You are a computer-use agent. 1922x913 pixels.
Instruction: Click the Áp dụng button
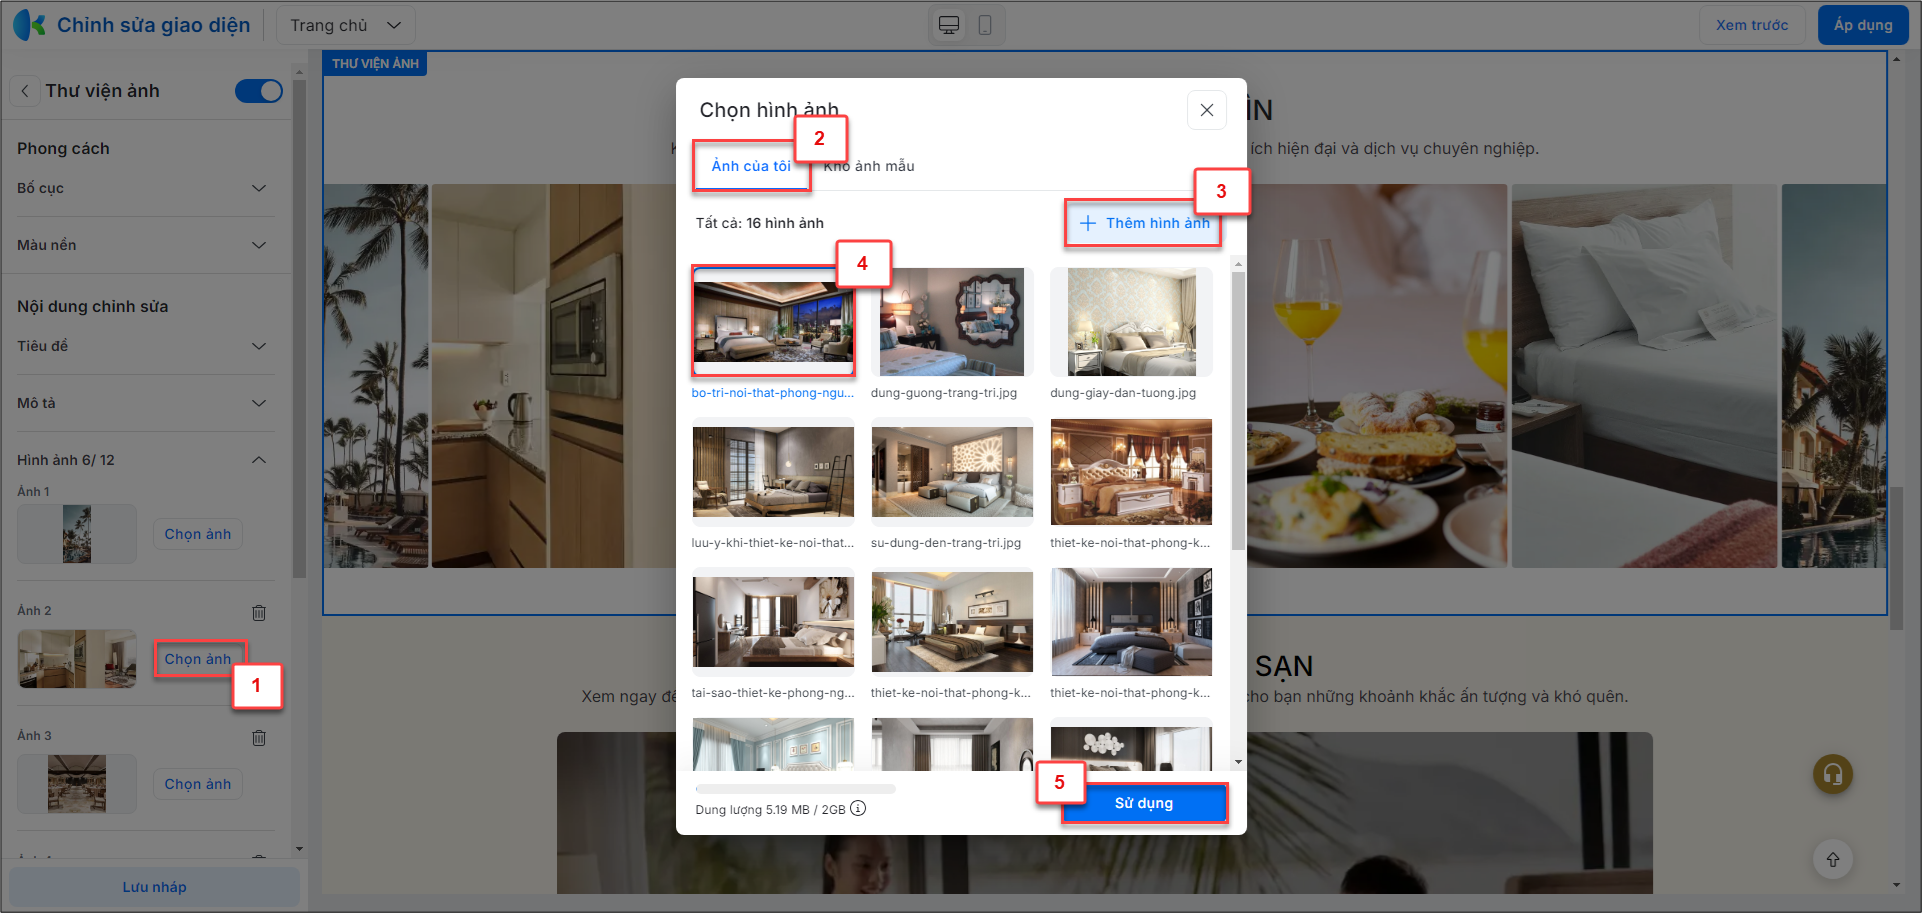coord(1863,25)
